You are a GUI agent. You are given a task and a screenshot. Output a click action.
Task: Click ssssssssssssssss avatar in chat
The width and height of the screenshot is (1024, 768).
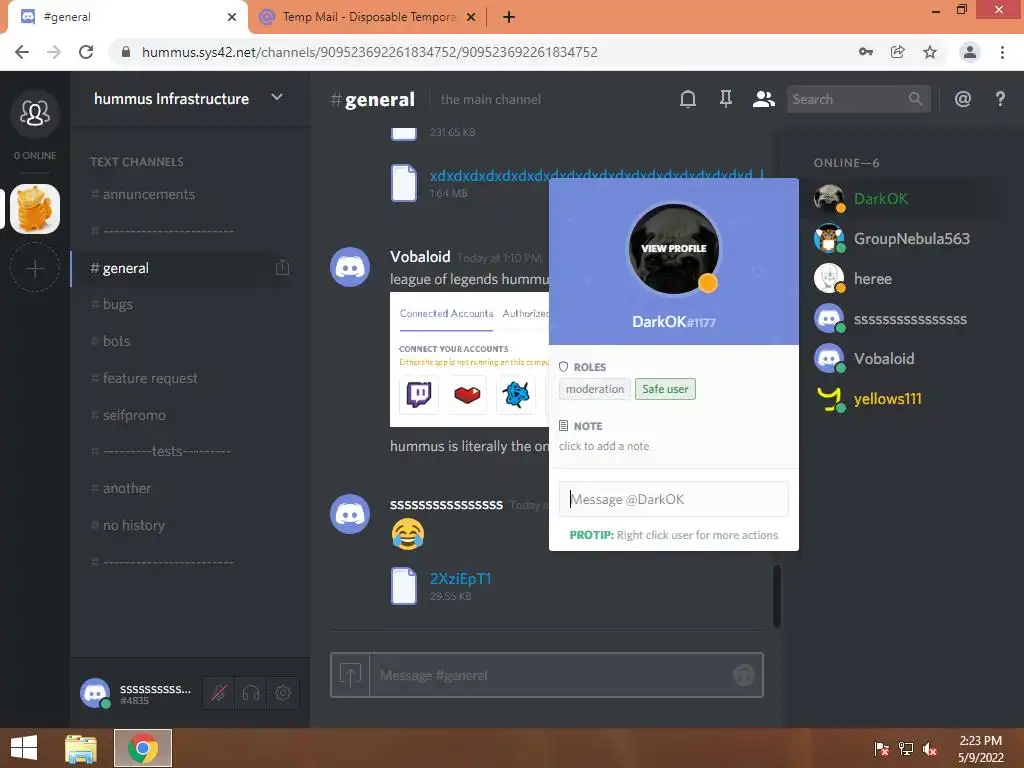point(350,514)
